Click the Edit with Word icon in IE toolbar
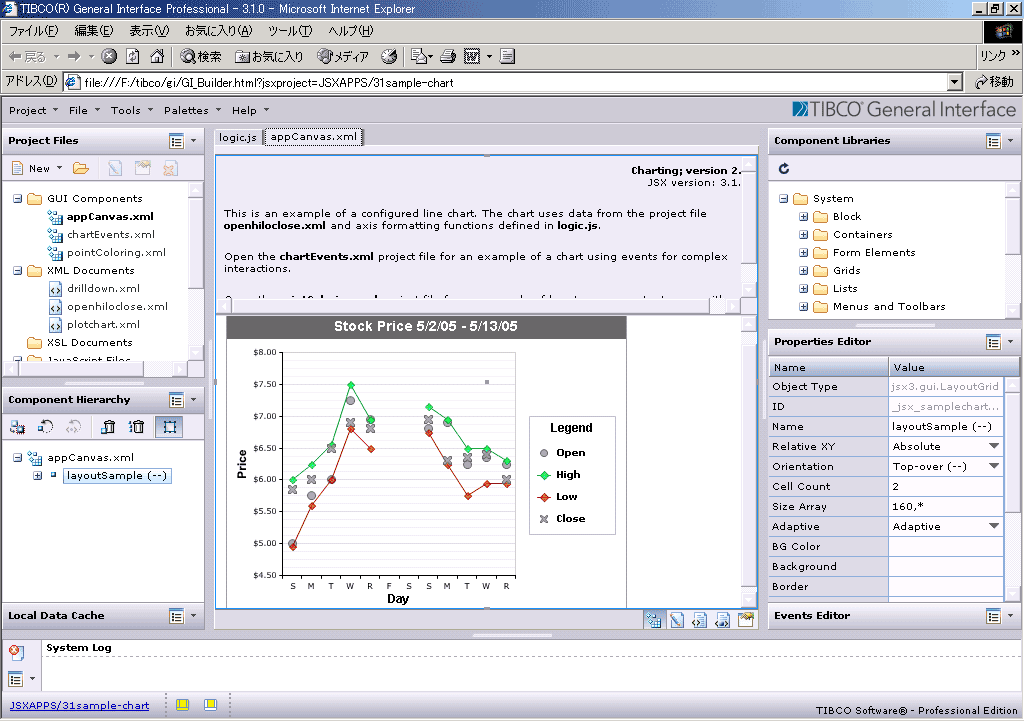1024x721 pixels. coord(472,56)
